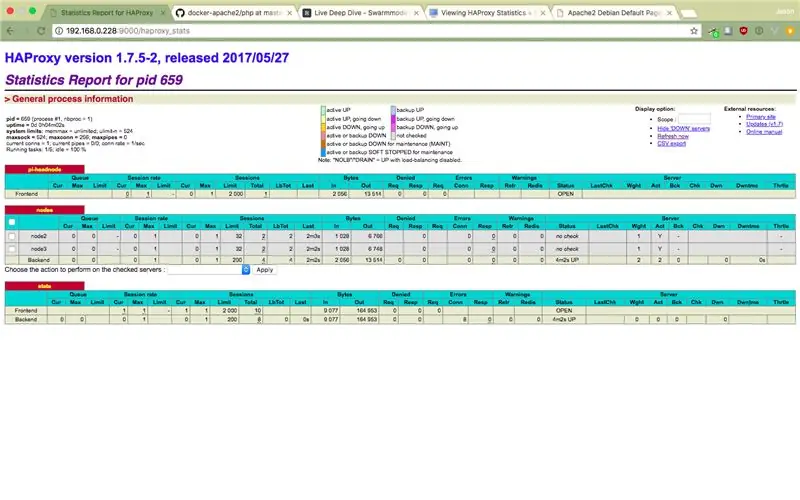The width and height of the screenshot is (800, 500).
Task: Click the Refresh now link
Action: coord(672,136)
